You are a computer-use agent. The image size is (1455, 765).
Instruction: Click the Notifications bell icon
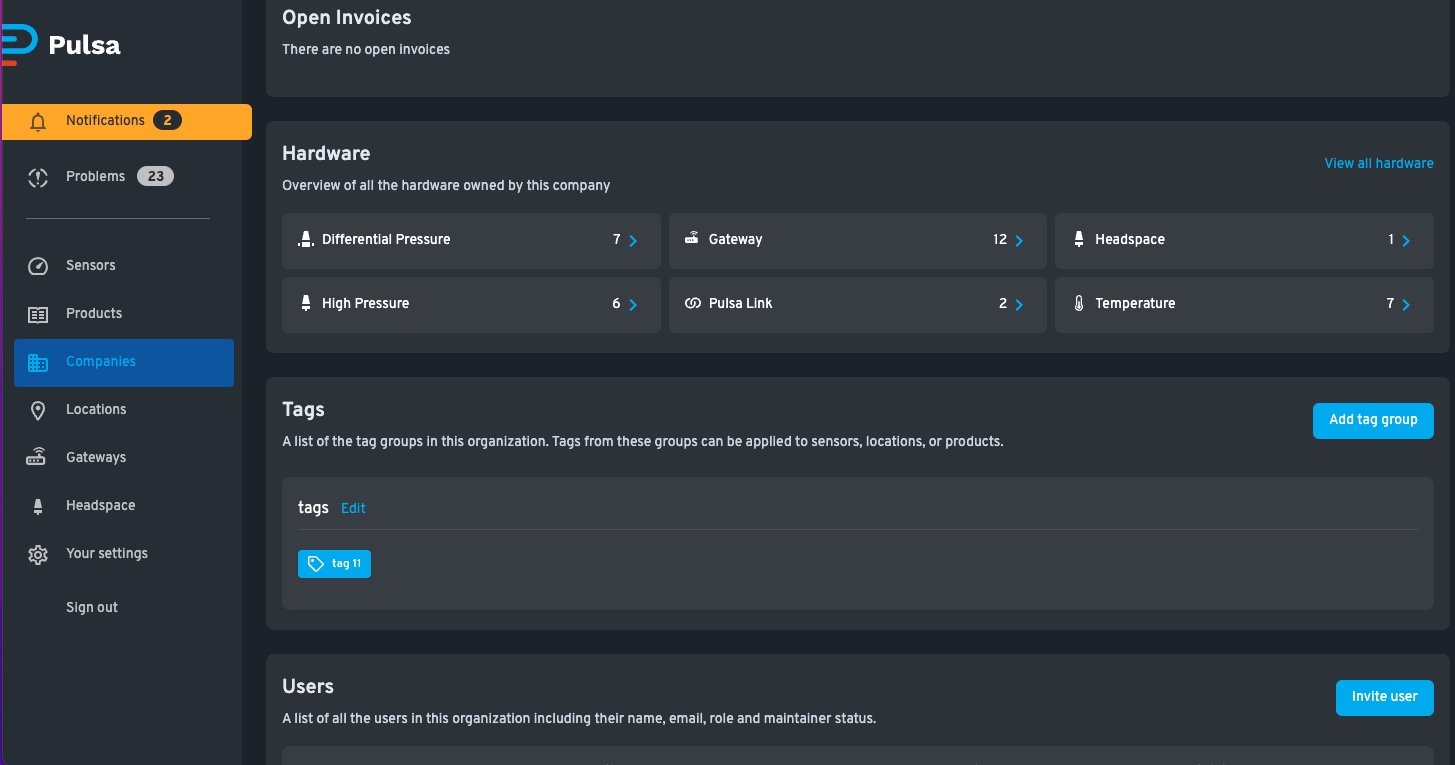(38, 122)
